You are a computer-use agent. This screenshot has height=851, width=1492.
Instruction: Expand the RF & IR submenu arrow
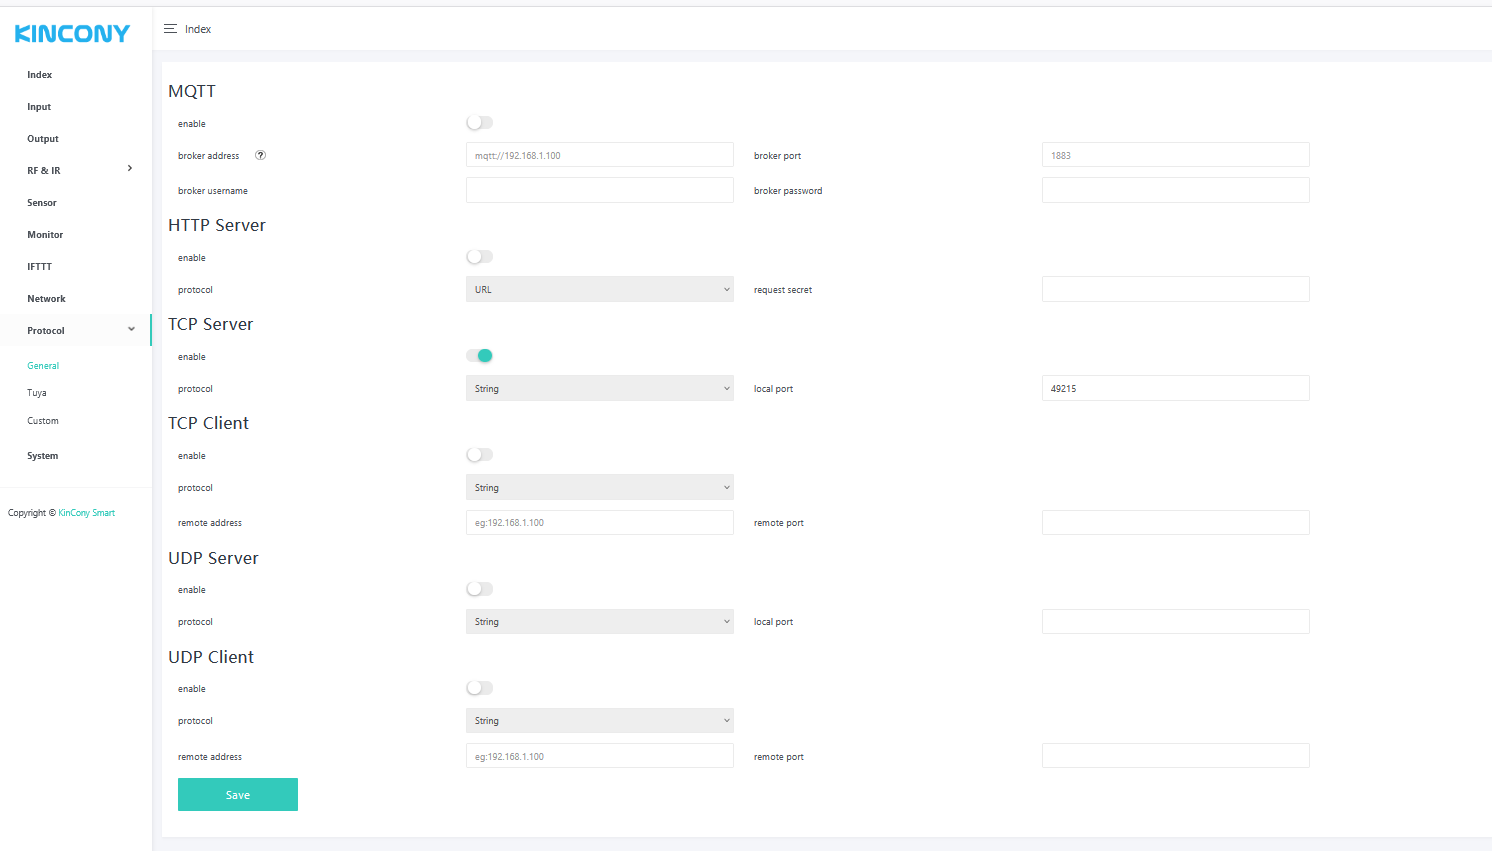pos(130,169)
